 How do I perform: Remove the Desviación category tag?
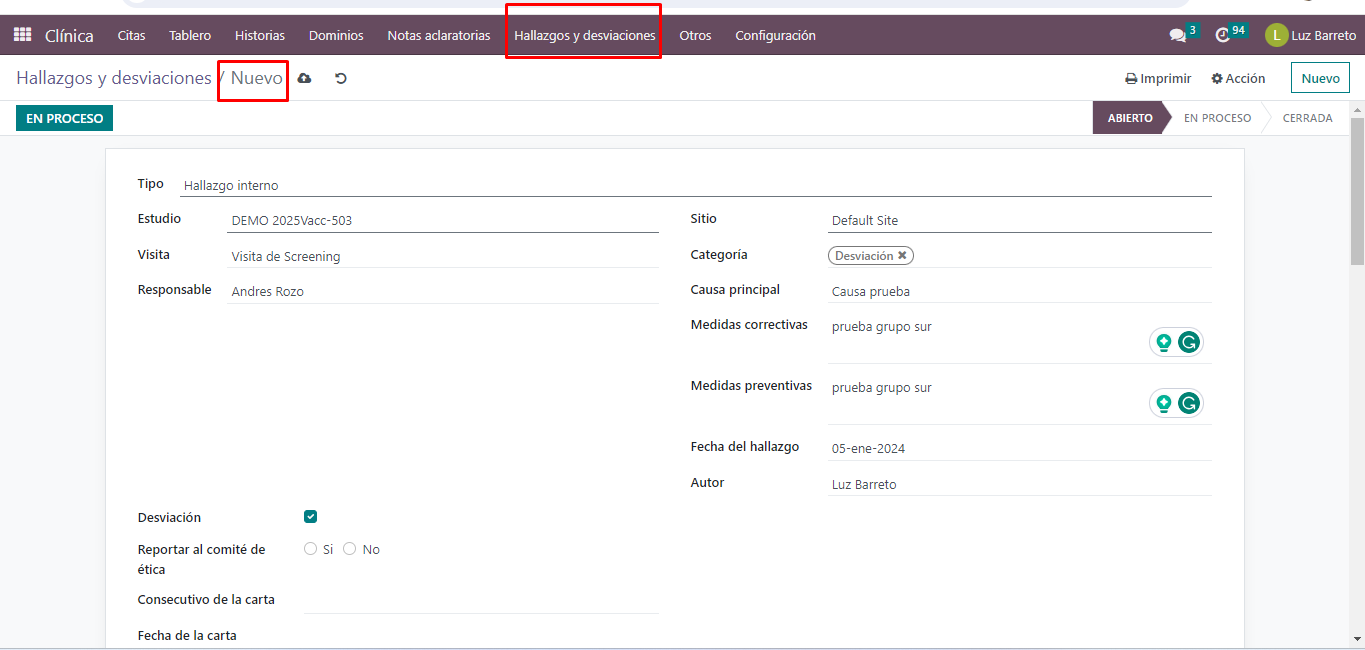coord(902,256)
